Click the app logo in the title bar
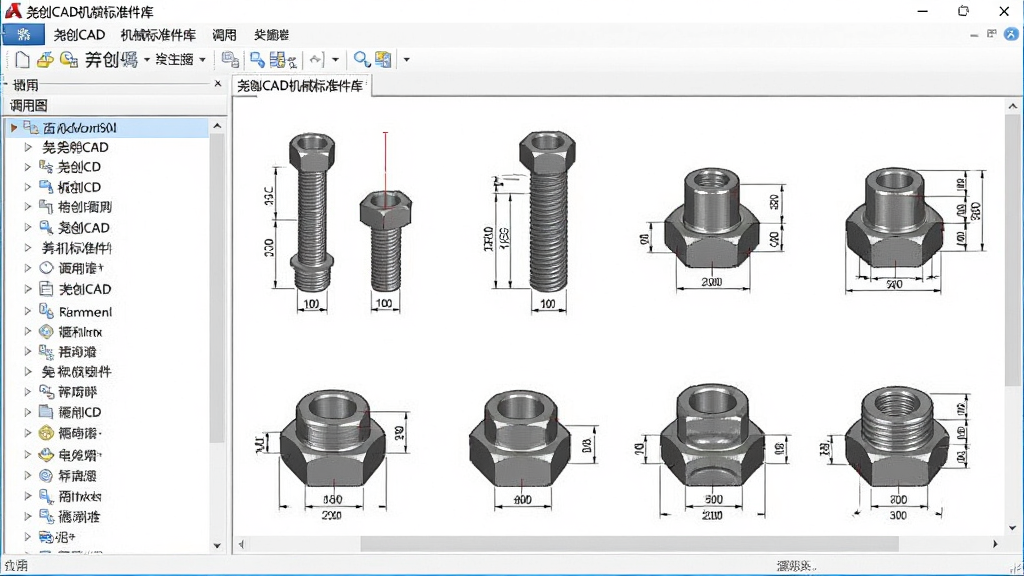This screenshot has width=1024, height=576. [x=13, y=10]
